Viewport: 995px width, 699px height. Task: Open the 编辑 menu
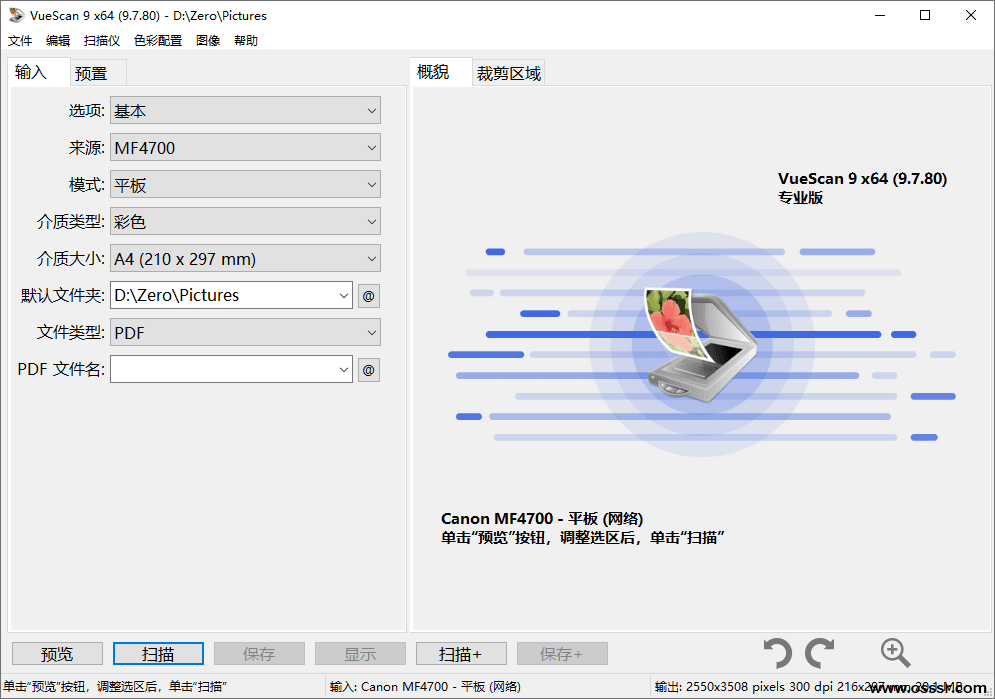58,41
